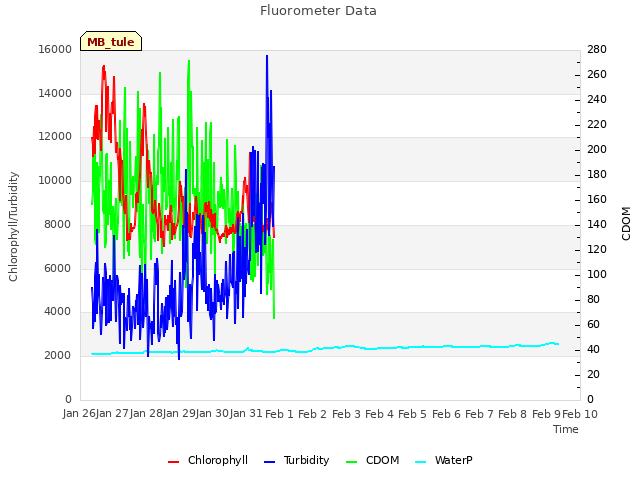
Task: Click the 14000 left axis tick label
Action: pyautogui.click(x=55, y=93)
